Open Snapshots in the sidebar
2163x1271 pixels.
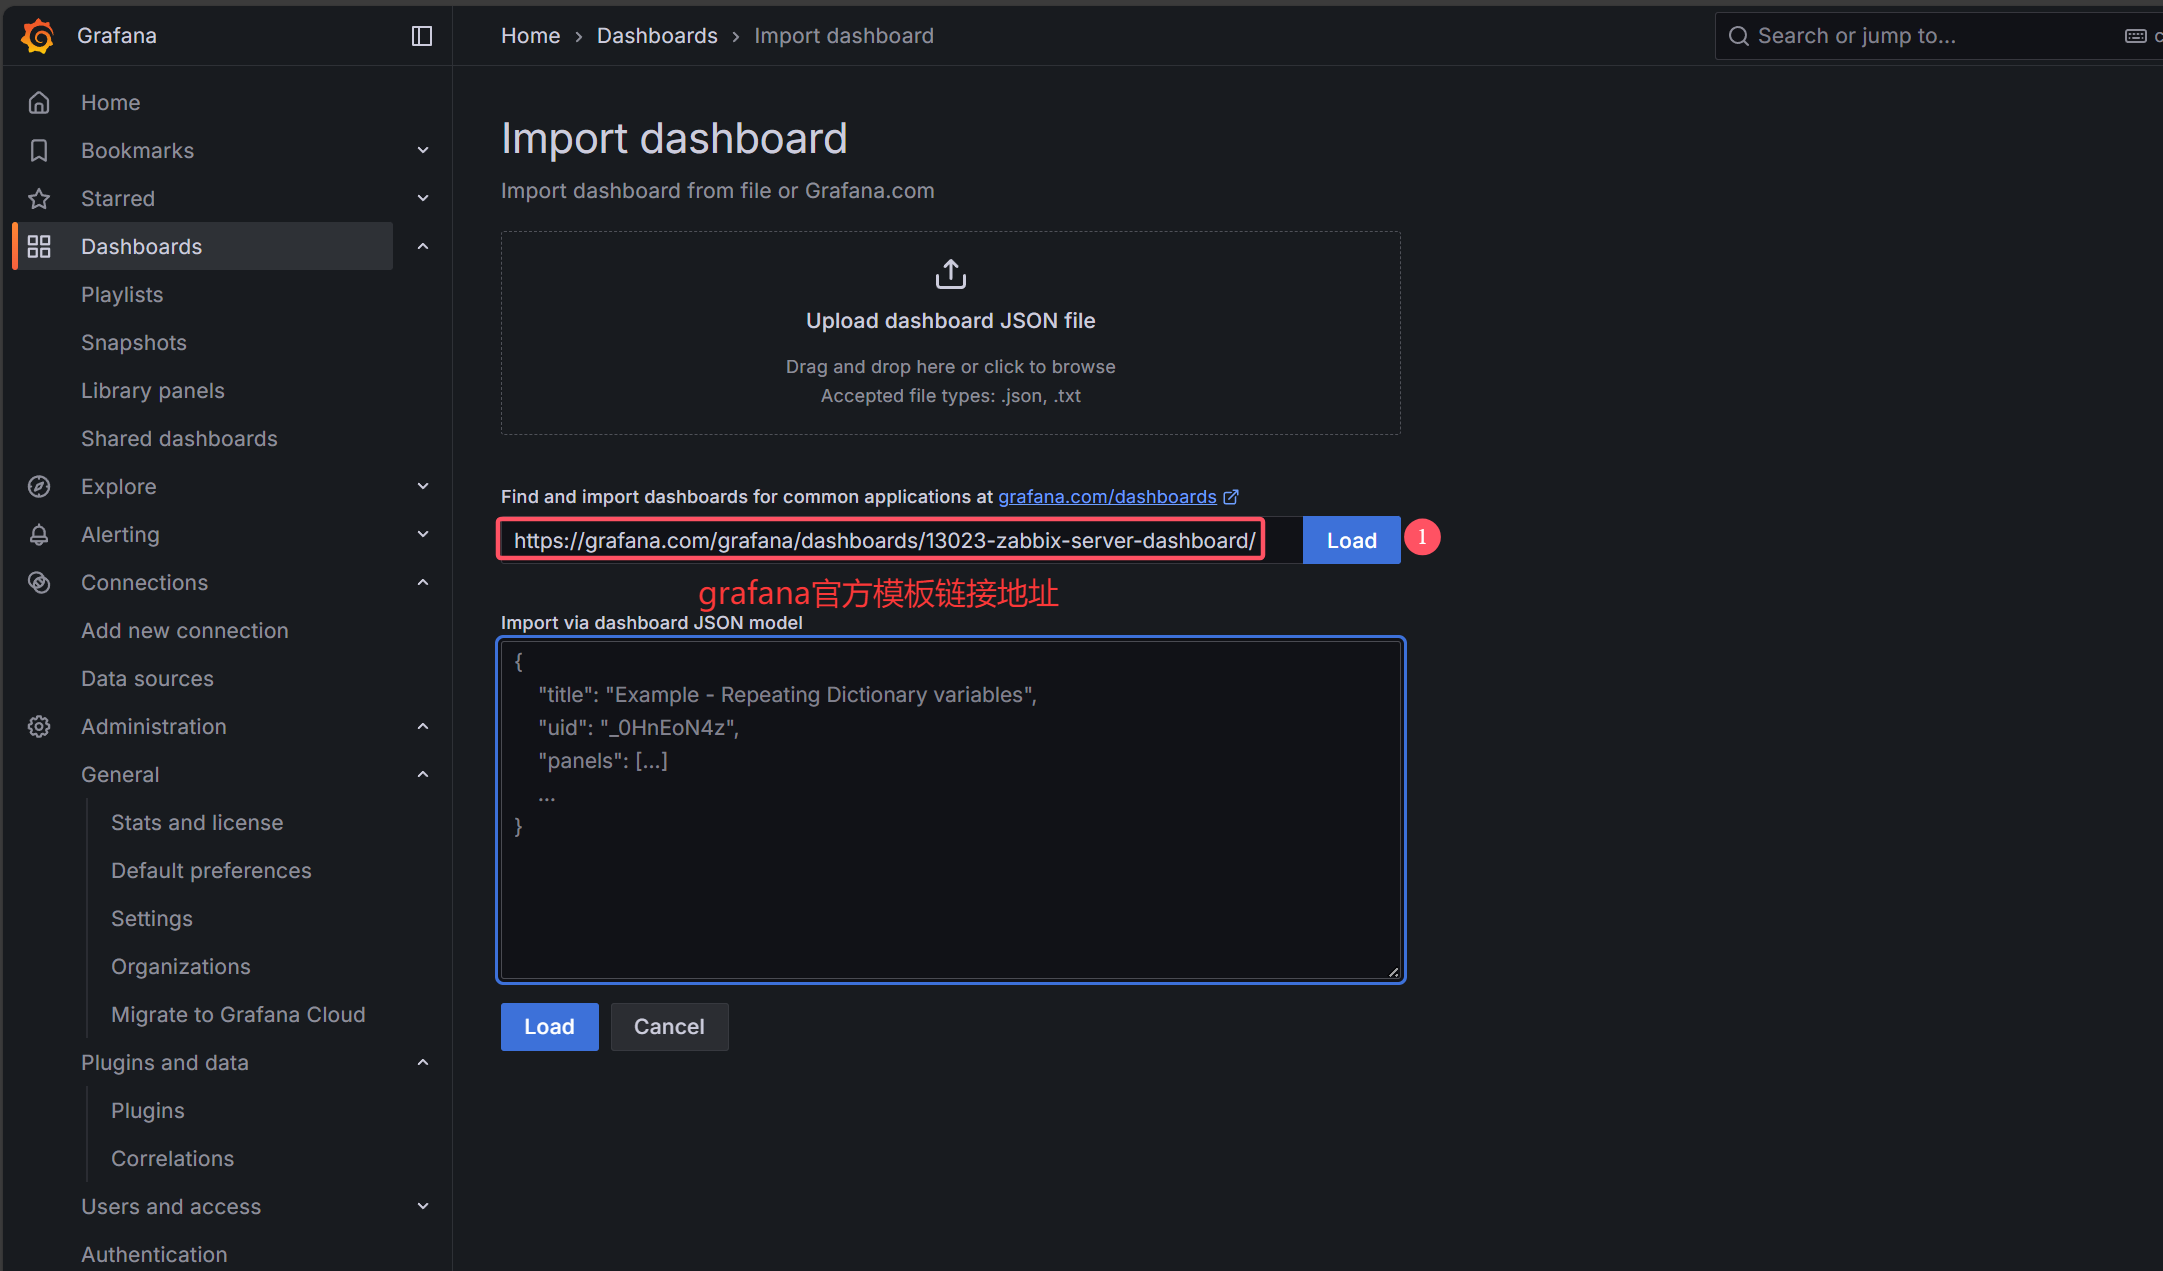pyautogui.click(x=134, y=343)
